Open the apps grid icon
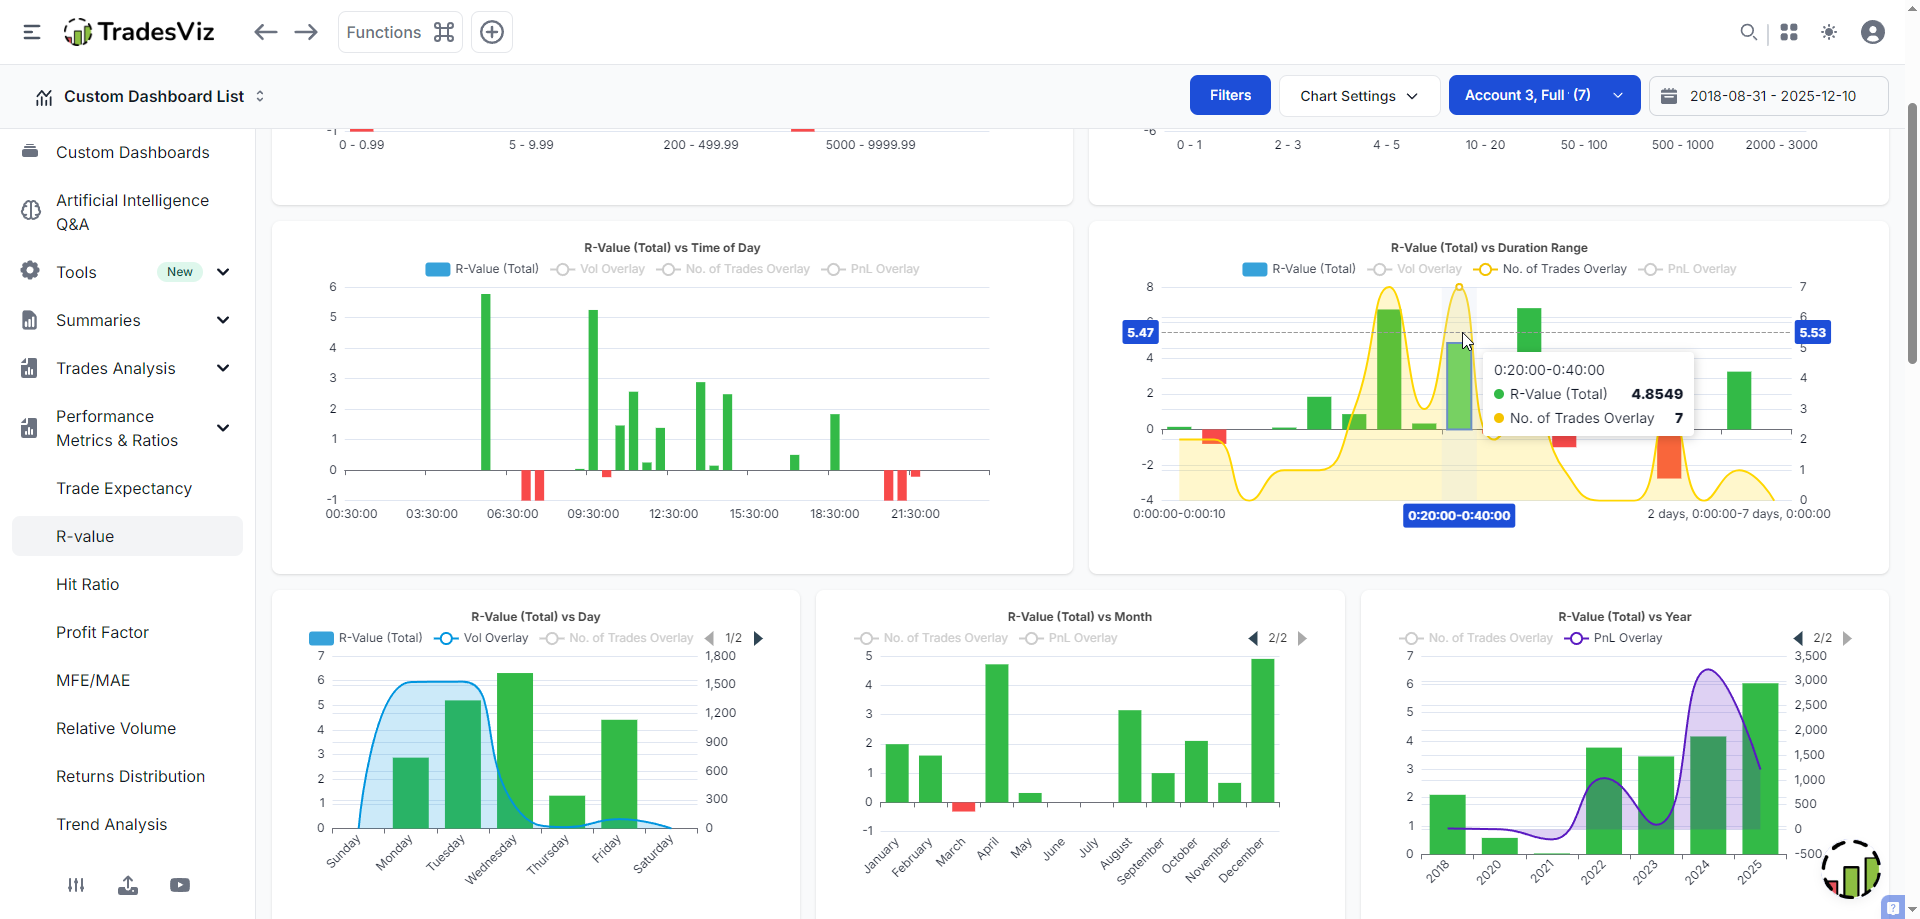 (1789, 32)
